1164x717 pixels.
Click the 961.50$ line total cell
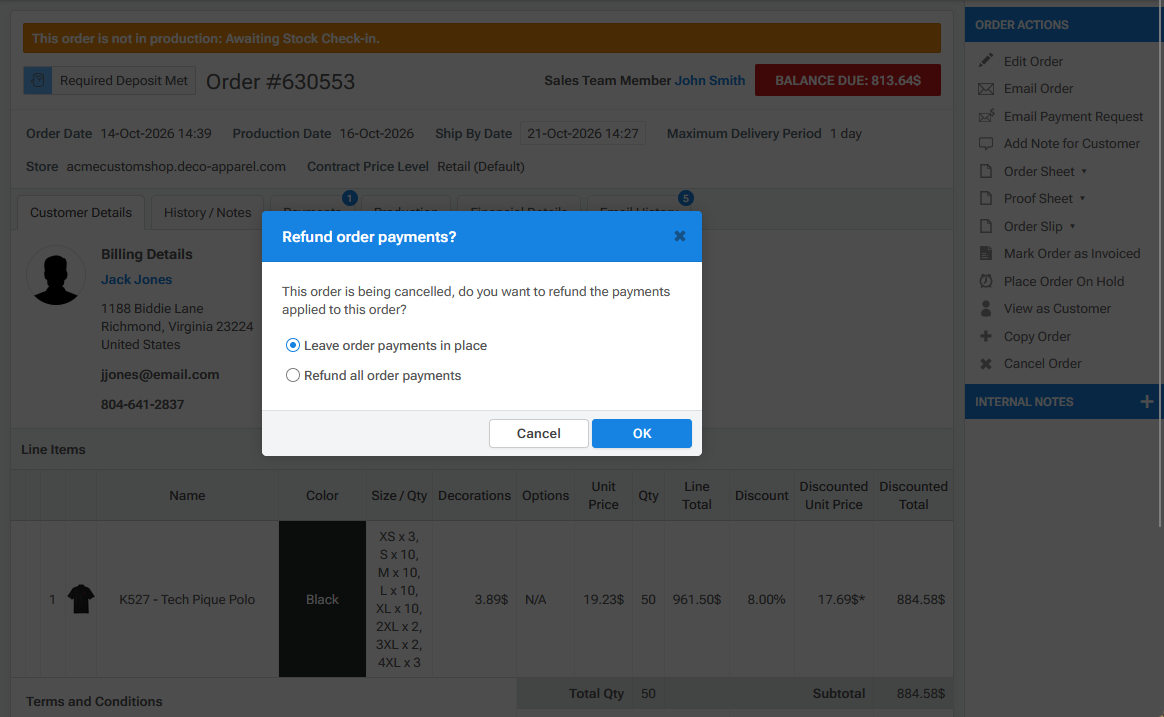(696, 599)
